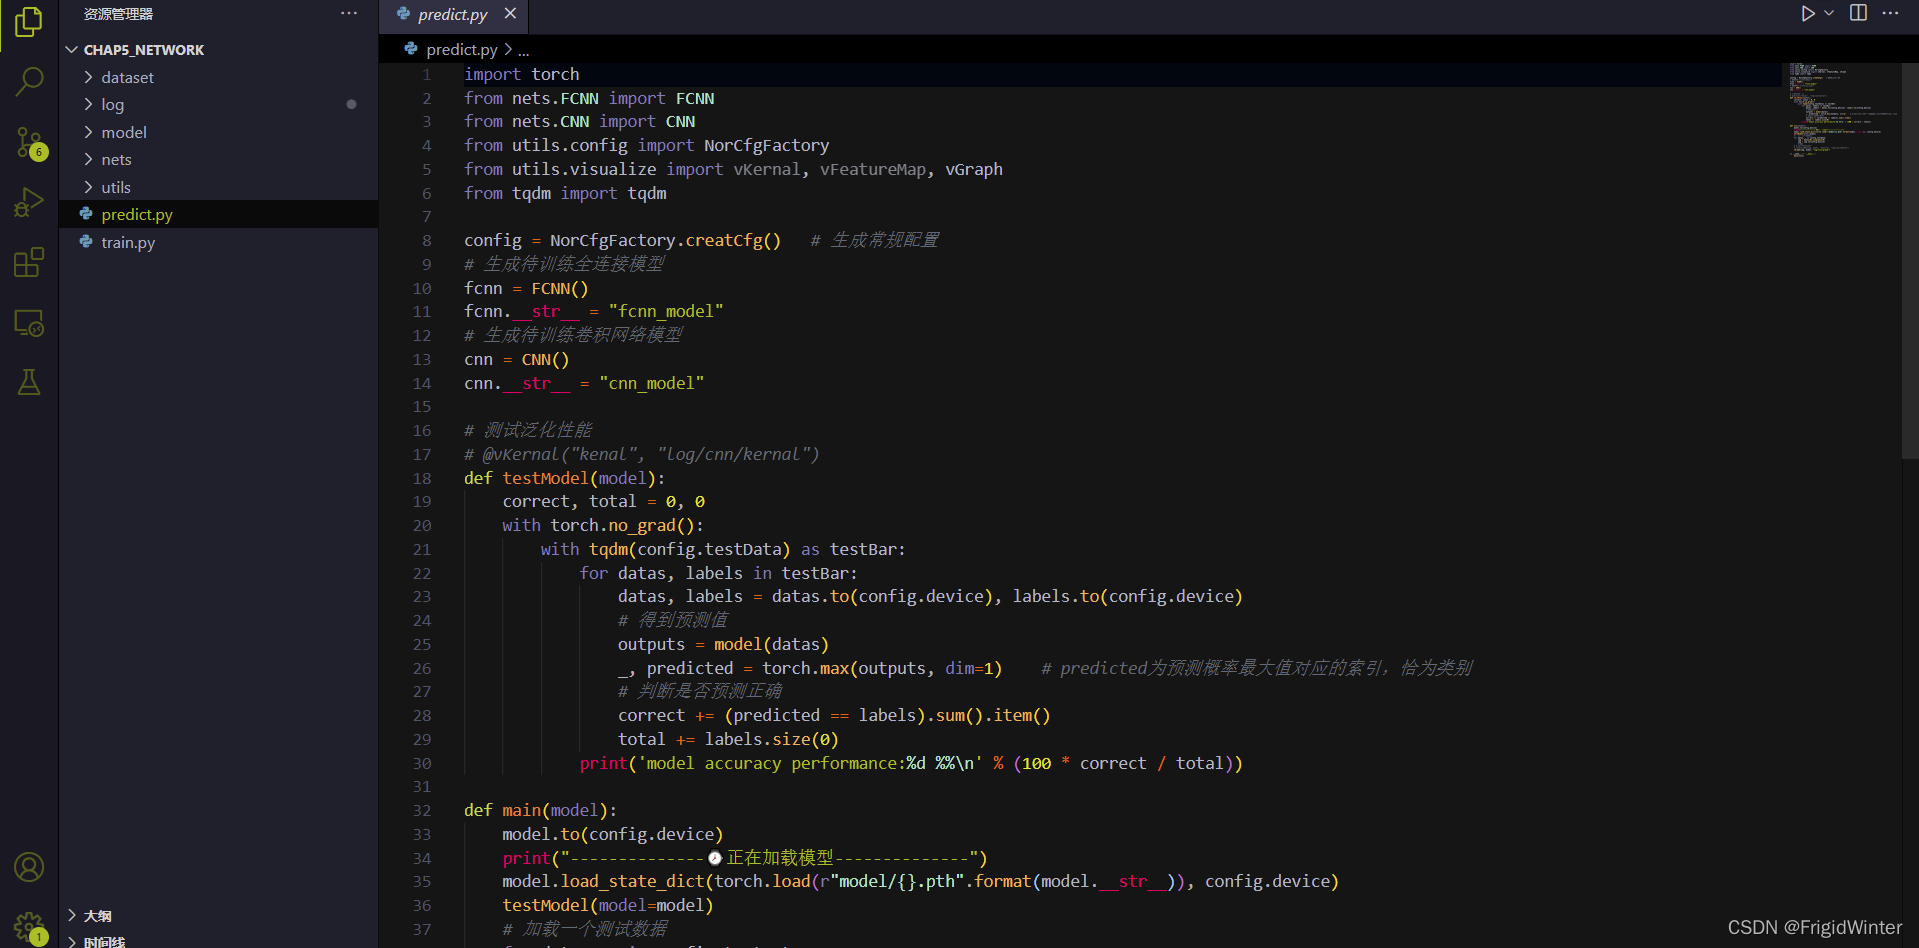Click the 资源管理器 explorer panel title
The width and height of the screenshot is (1919, 948).
(118, 14)
